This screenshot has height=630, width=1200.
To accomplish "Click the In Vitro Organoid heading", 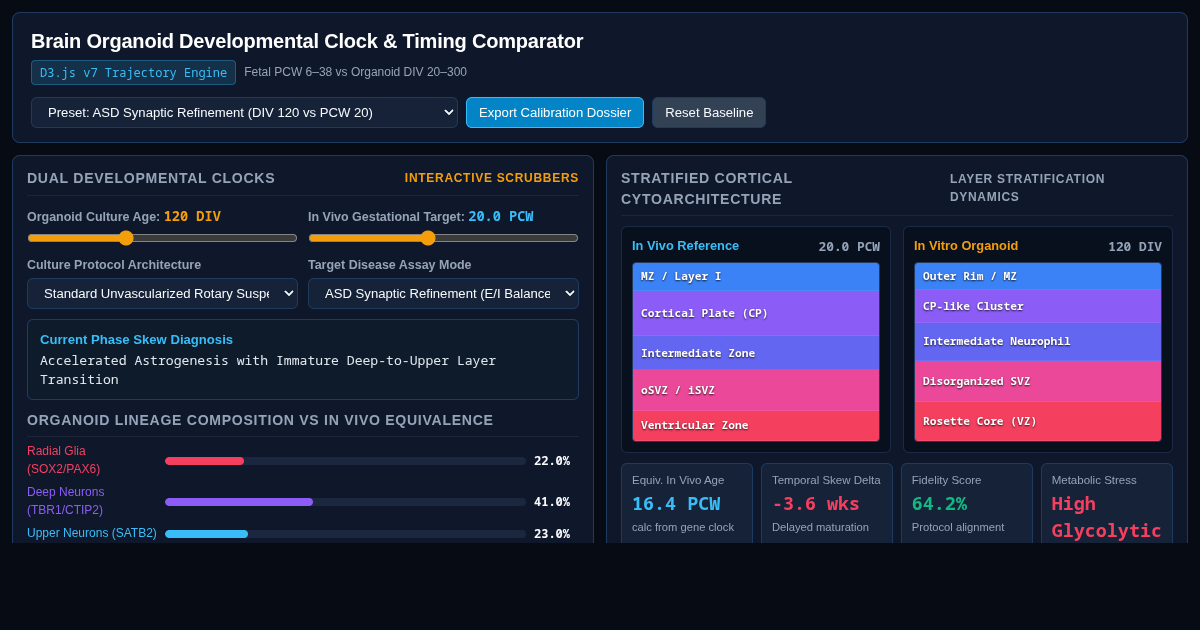I will [966, 246].
